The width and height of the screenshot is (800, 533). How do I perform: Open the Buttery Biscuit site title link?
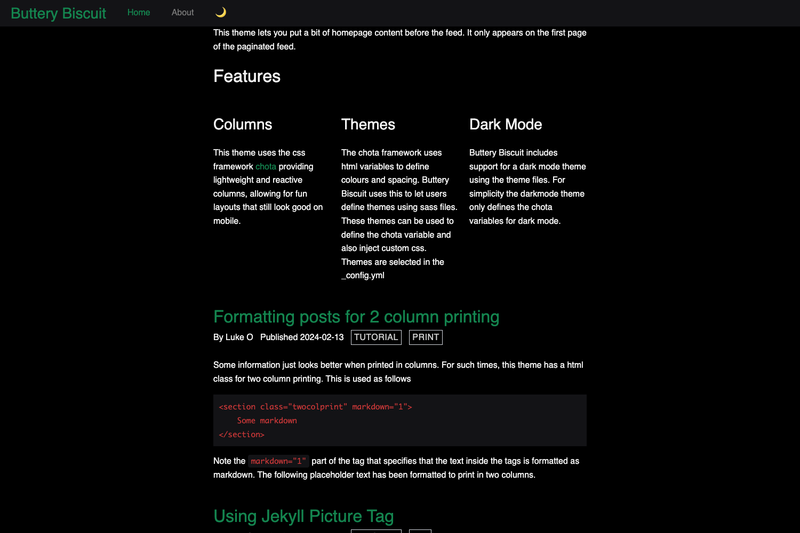(x=58, y=13)
